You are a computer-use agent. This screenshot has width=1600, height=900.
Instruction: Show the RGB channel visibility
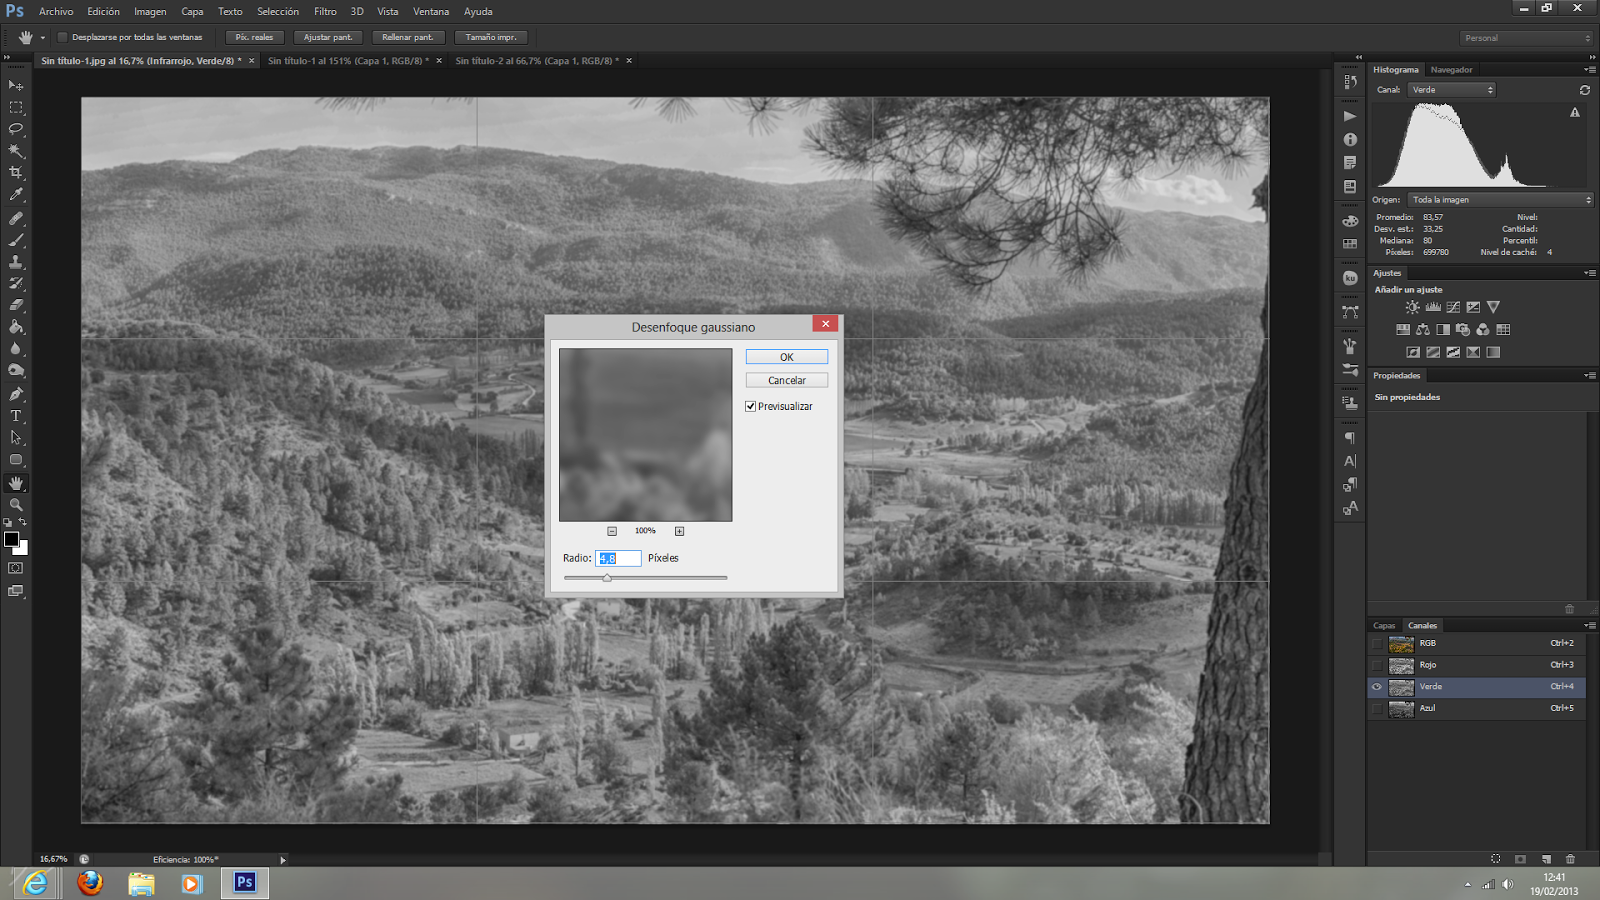click(x=1377, y=644)
